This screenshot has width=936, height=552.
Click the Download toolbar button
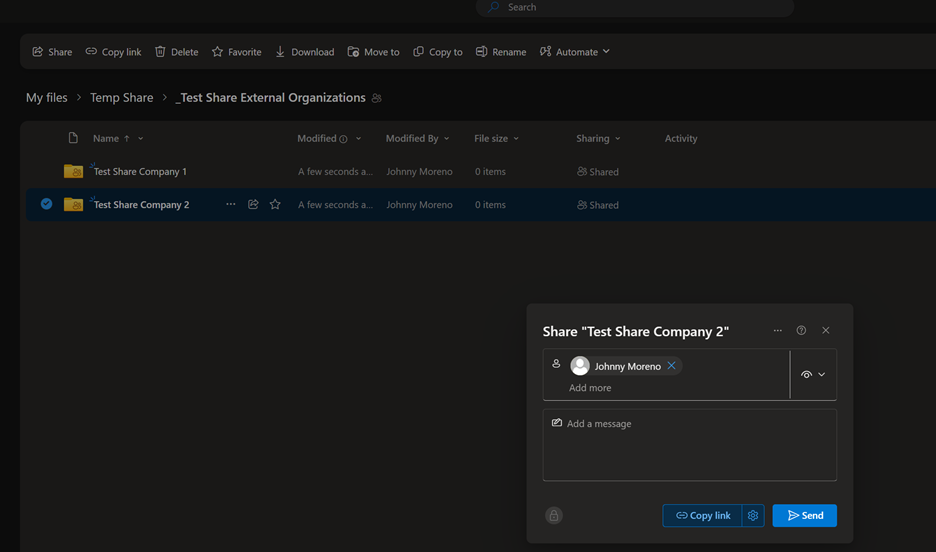point(304,52)
